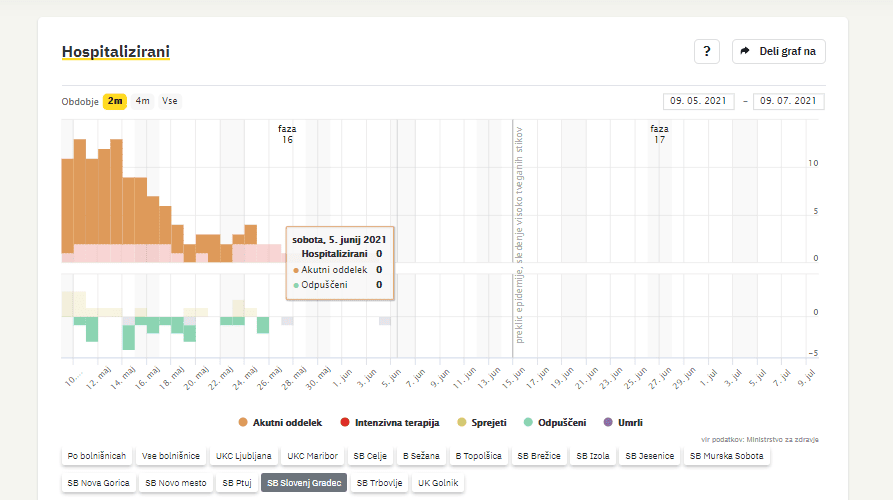Click the Hospitalizirani heading link
The width and height of the screenshot is (893, 500).
coord(115,51)
